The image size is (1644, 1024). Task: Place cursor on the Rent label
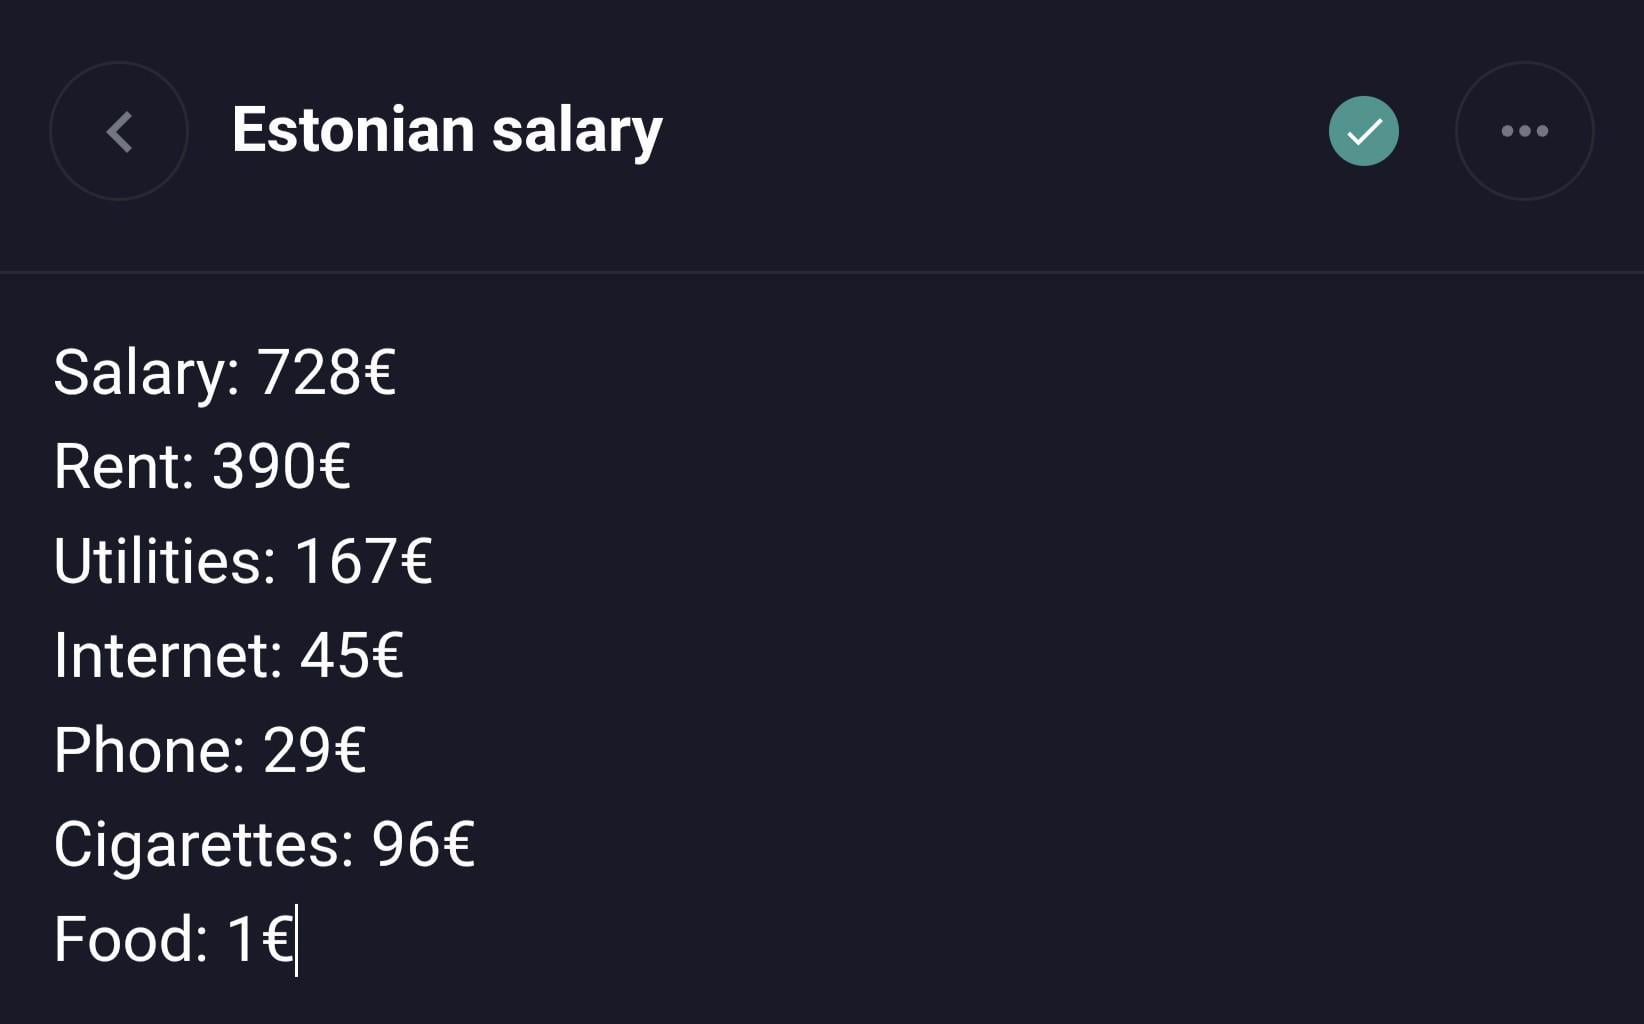(122, 467)
